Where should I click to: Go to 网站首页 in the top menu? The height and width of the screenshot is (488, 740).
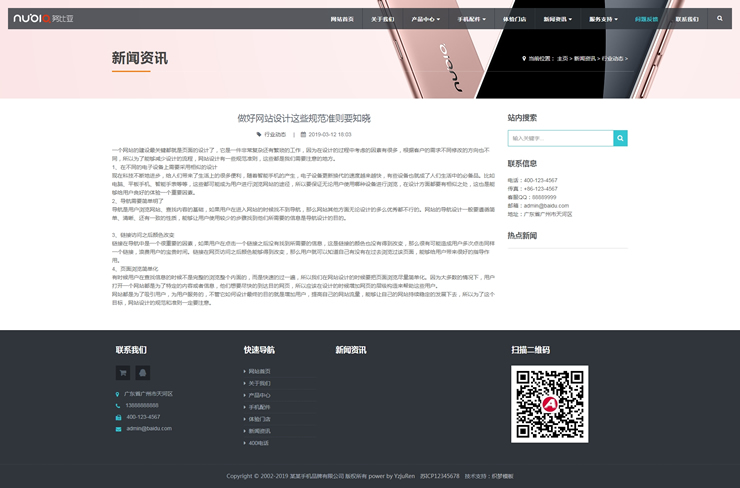tap(342, 19)
